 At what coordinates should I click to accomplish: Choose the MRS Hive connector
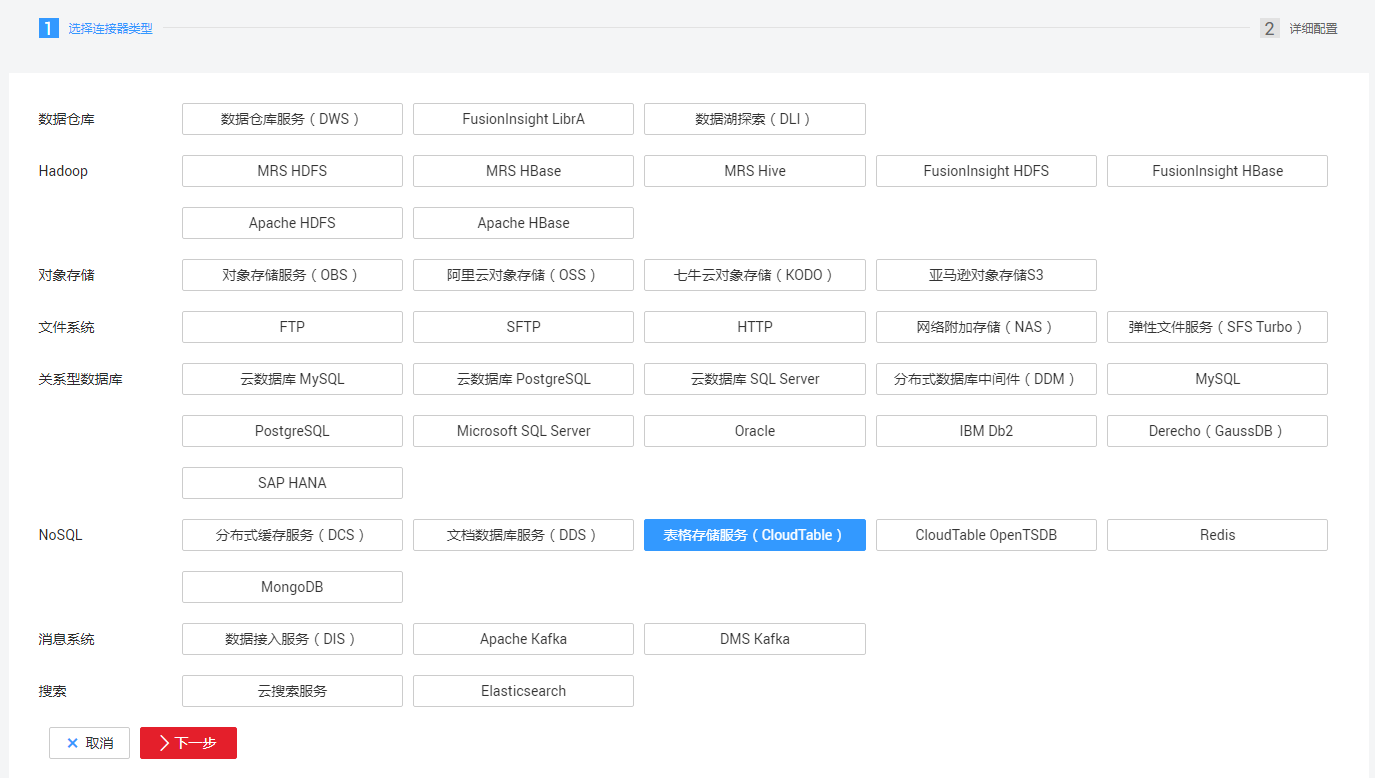click(755, 171)
